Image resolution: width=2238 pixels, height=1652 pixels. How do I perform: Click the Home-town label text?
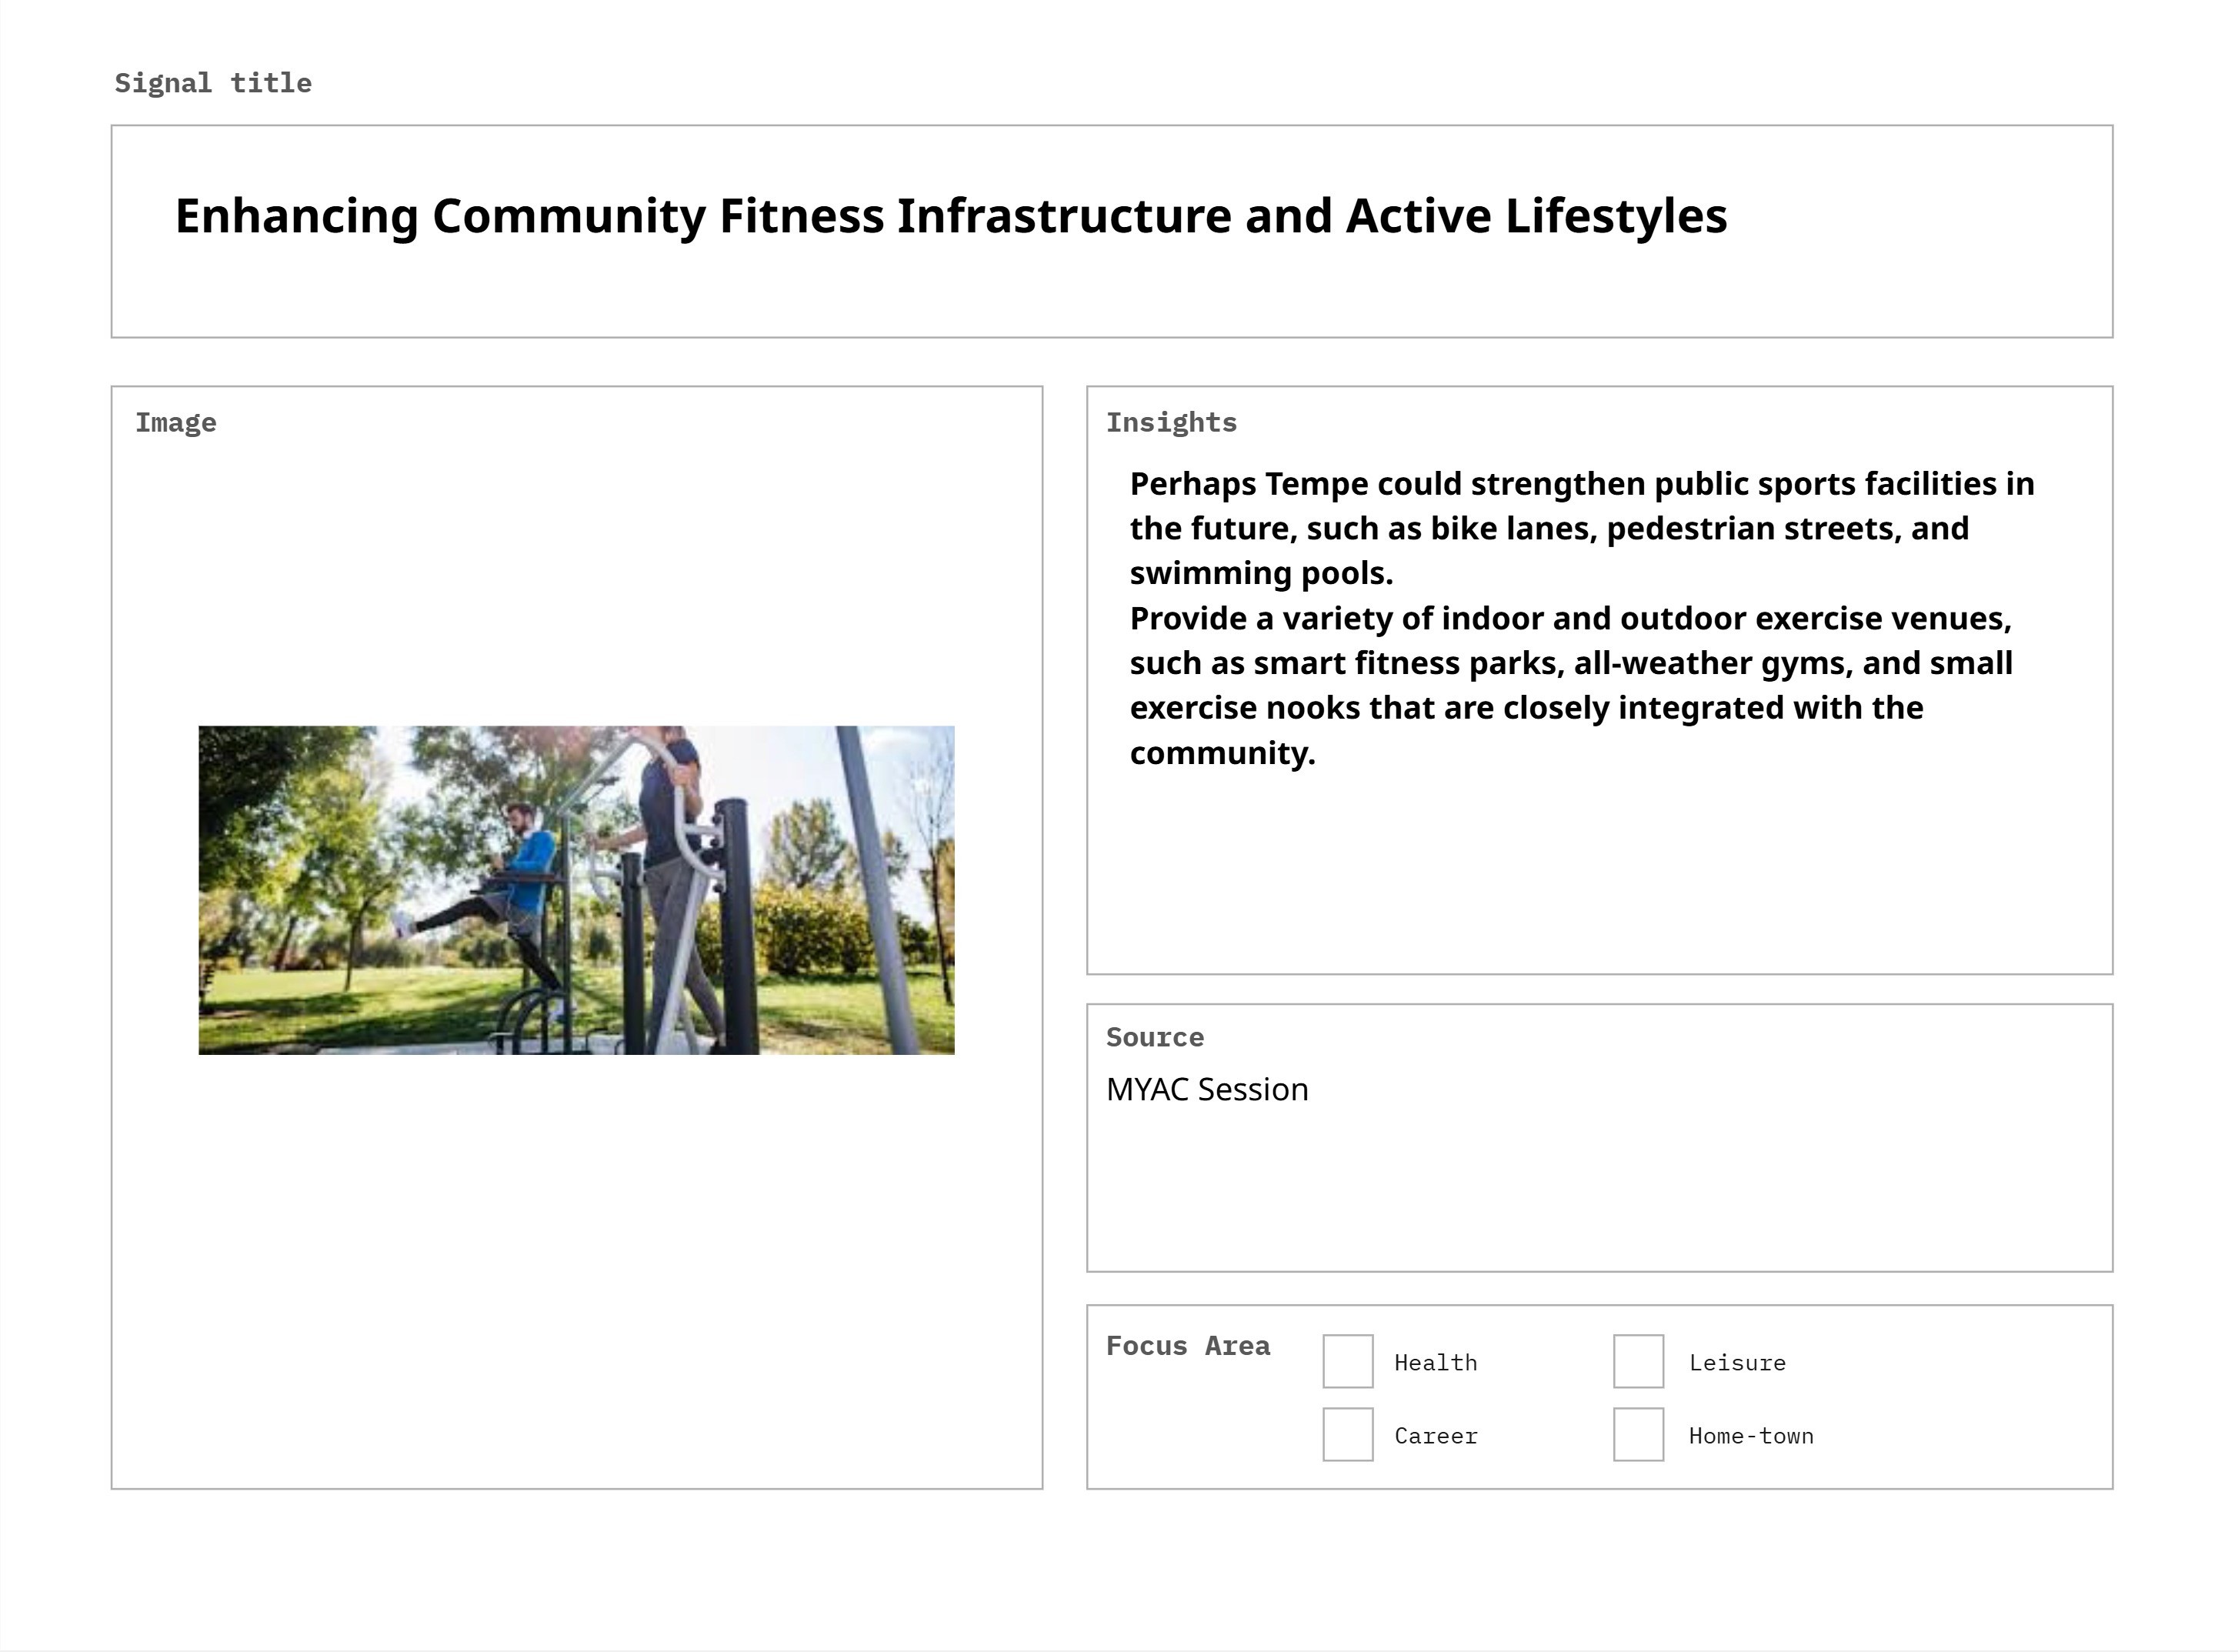pos(1750,1436)
